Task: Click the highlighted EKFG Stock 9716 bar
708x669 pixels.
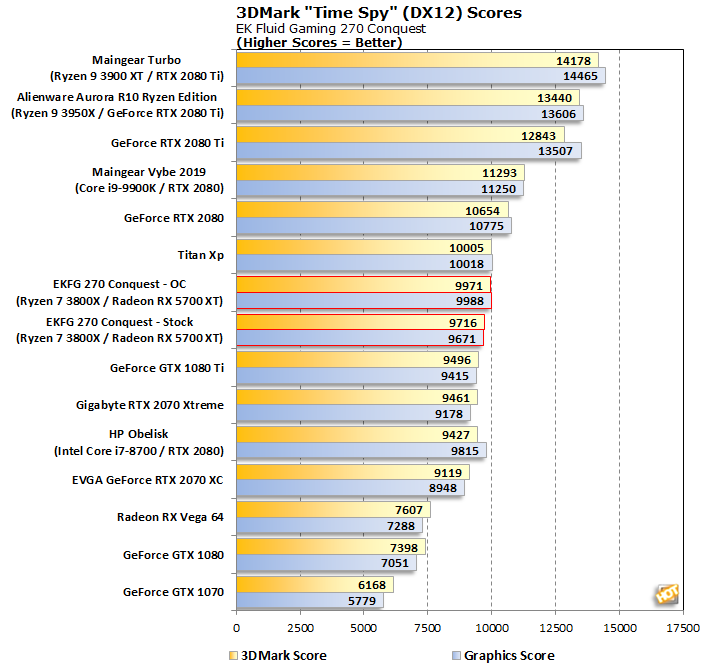Action: click(360, 323)
